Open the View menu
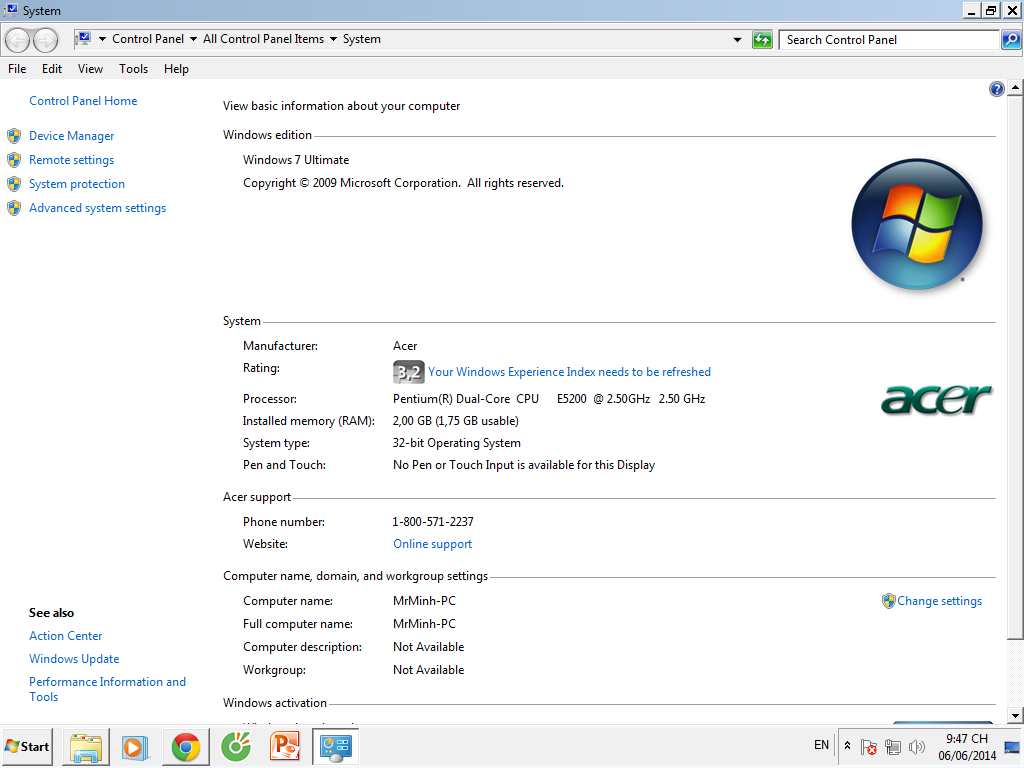 (x=90, y=69)
